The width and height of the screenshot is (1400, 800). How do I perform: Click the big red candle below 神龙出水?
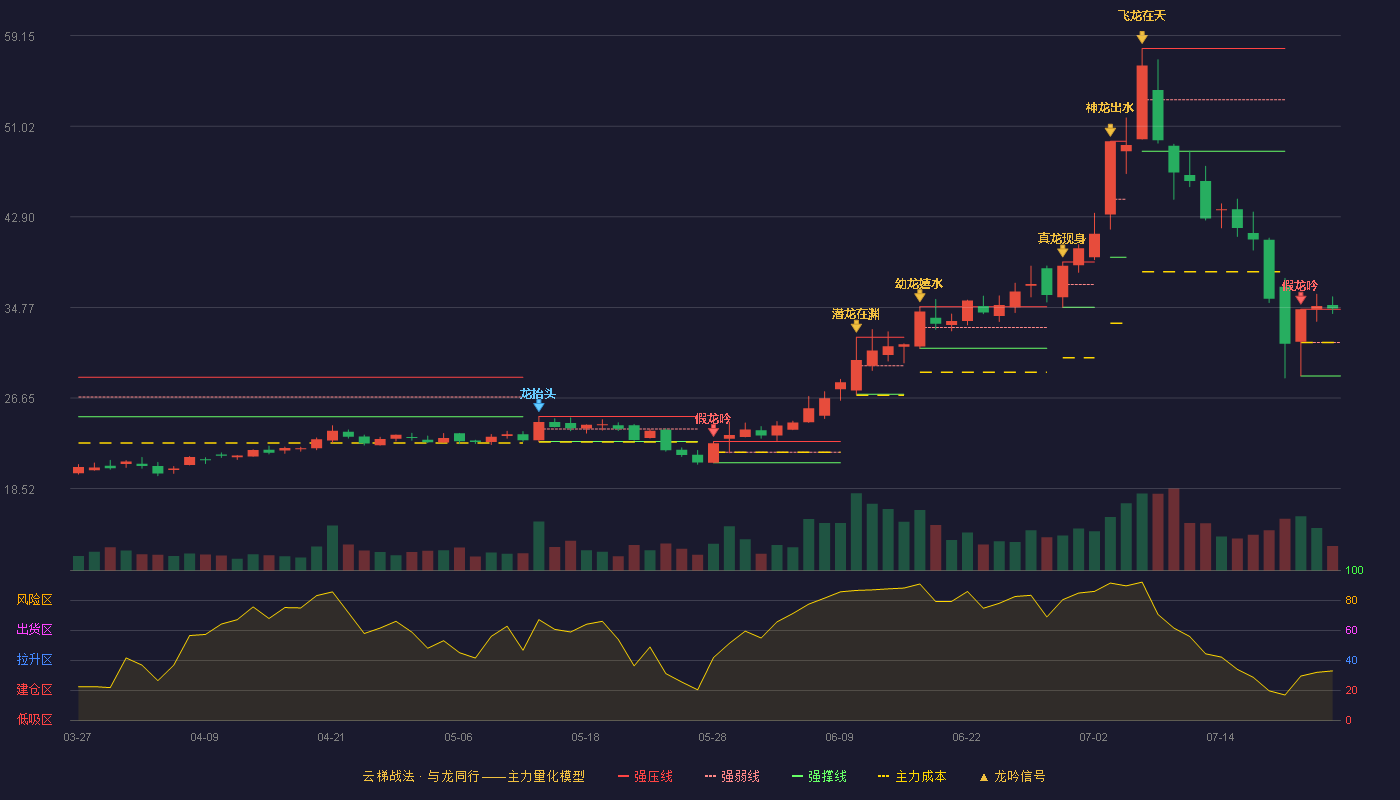coord(1110,178)
